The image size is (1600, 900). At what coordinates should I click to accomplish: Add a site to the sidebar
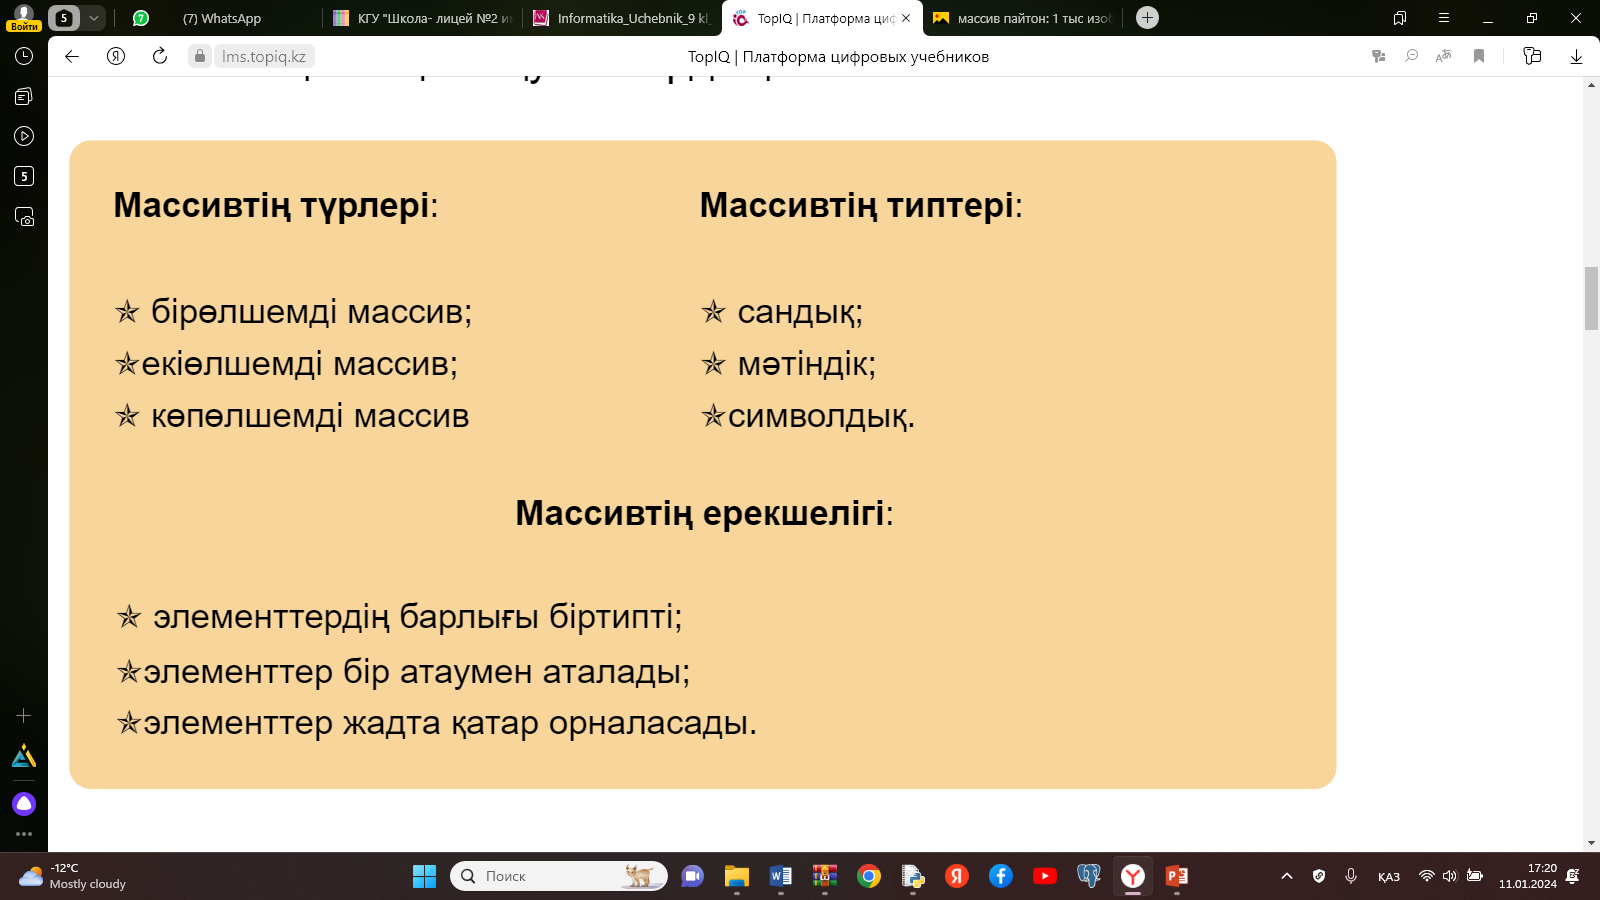24,716
